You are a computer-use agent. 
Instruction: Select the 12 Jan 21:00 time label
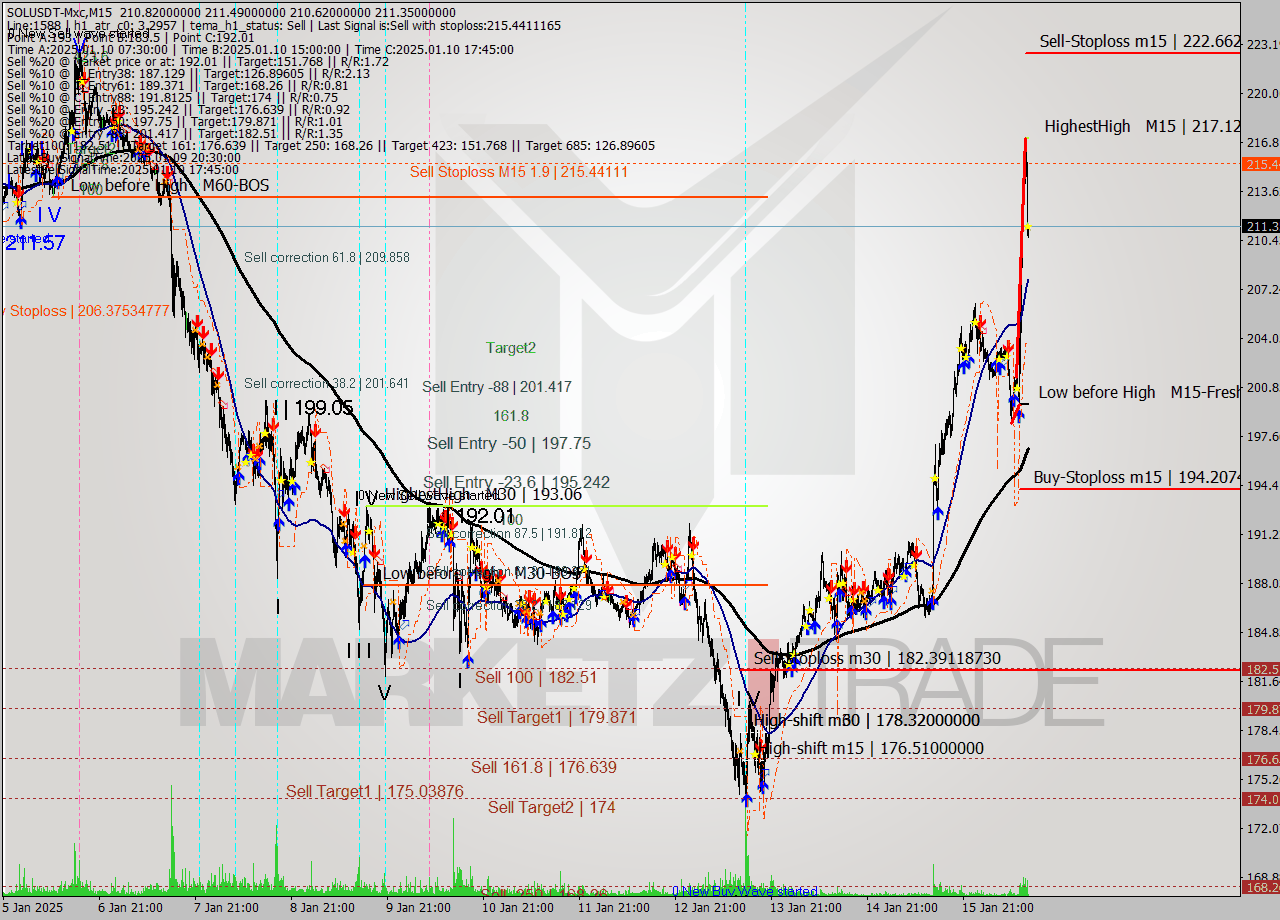[708, 908]
